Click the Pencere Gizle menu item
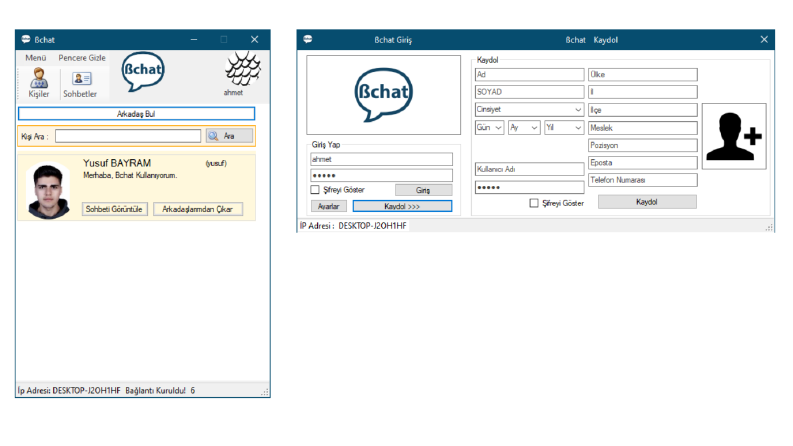Image resolution: width=793 pixels, height=446 pixels. tap(82, 58)
